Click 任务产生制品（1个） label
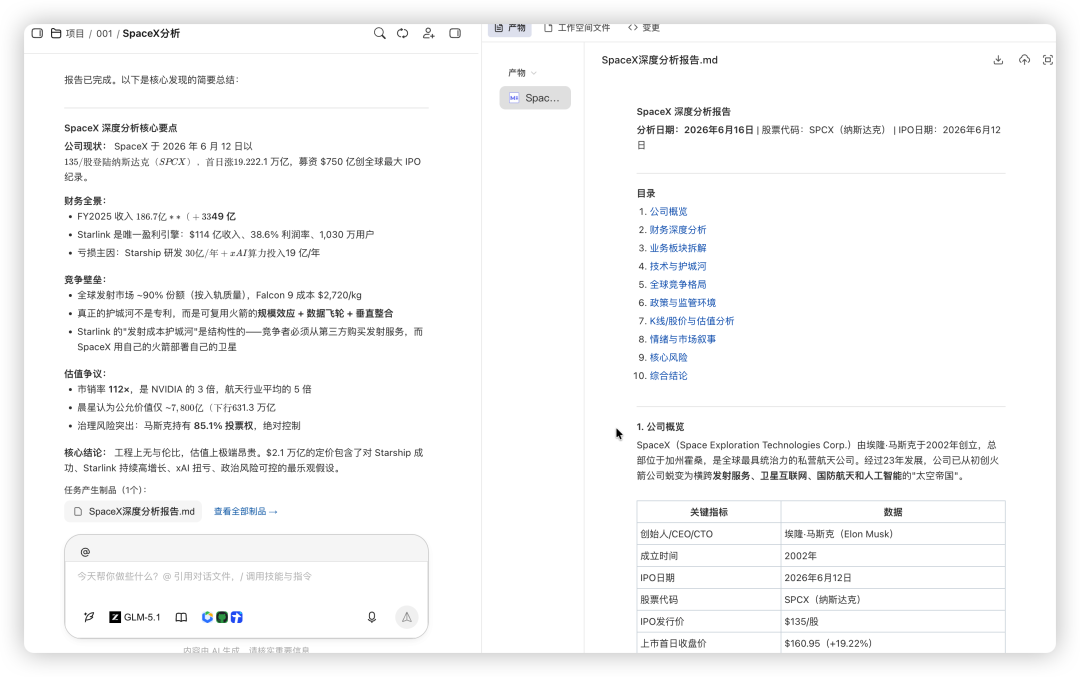Image resolution: width=1080 pixels, height=677 pixels. [105, 490]
